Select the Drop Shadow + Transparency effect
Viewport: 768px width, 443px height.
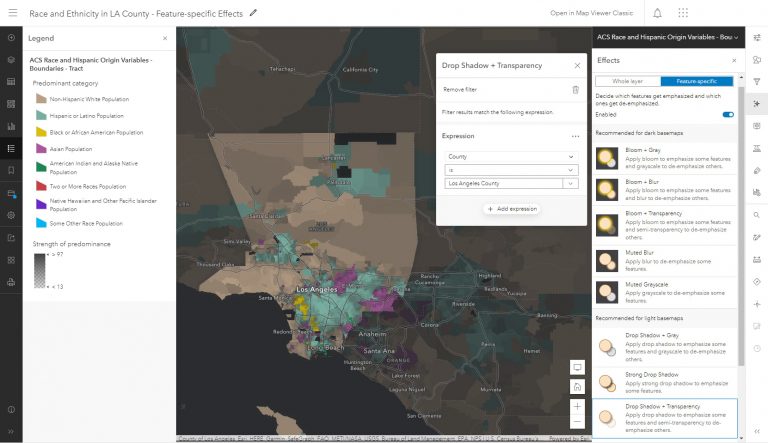[665, 418]
